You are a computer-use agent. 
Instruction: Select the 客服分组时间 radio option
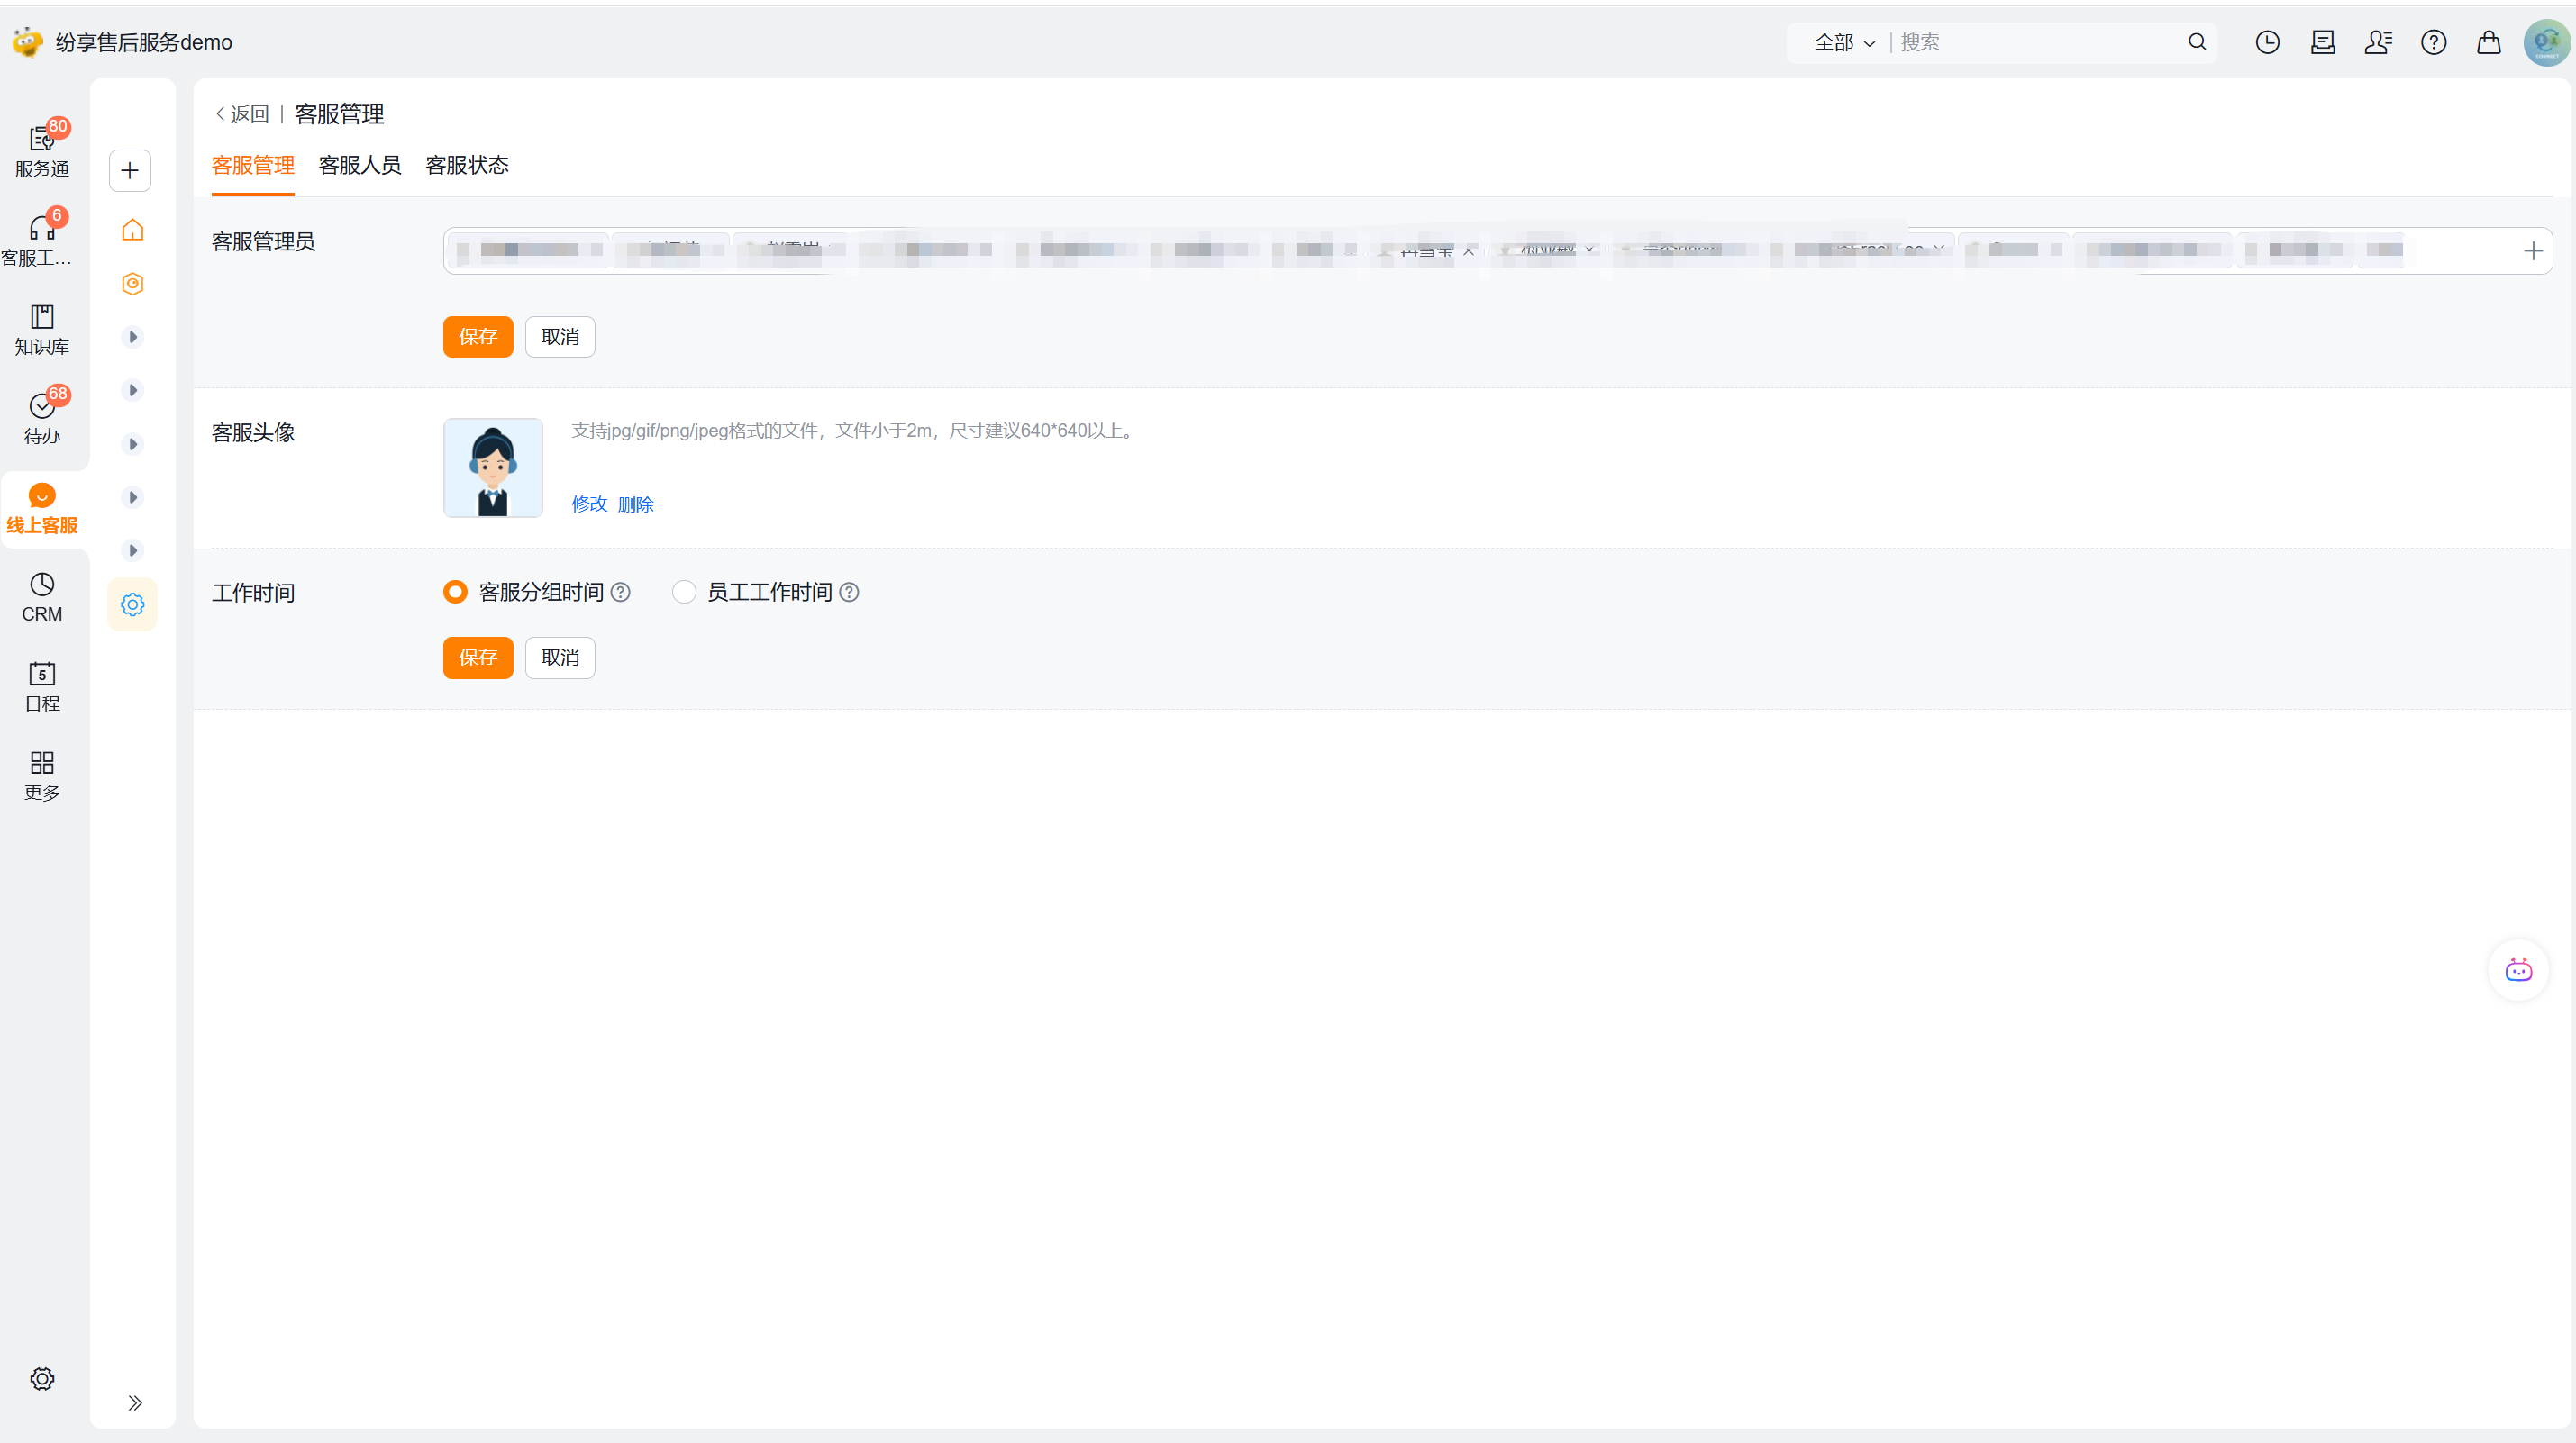tap(455, 592)
